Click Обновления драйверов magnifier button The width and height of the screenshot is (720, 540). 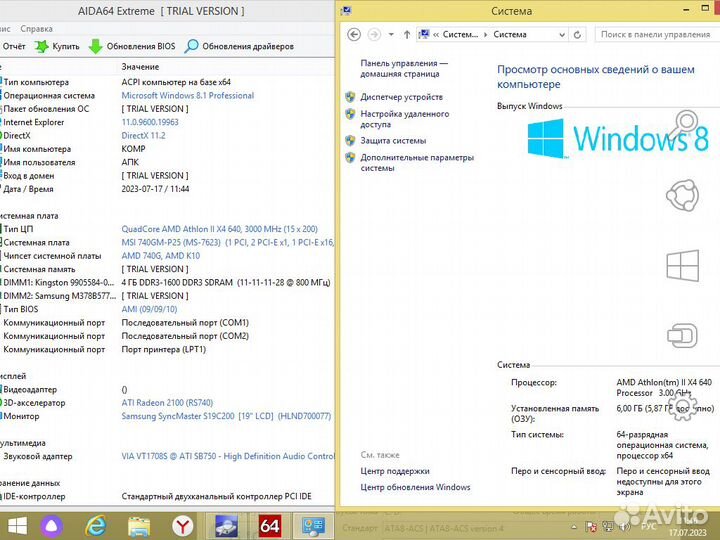coord(239,46)
